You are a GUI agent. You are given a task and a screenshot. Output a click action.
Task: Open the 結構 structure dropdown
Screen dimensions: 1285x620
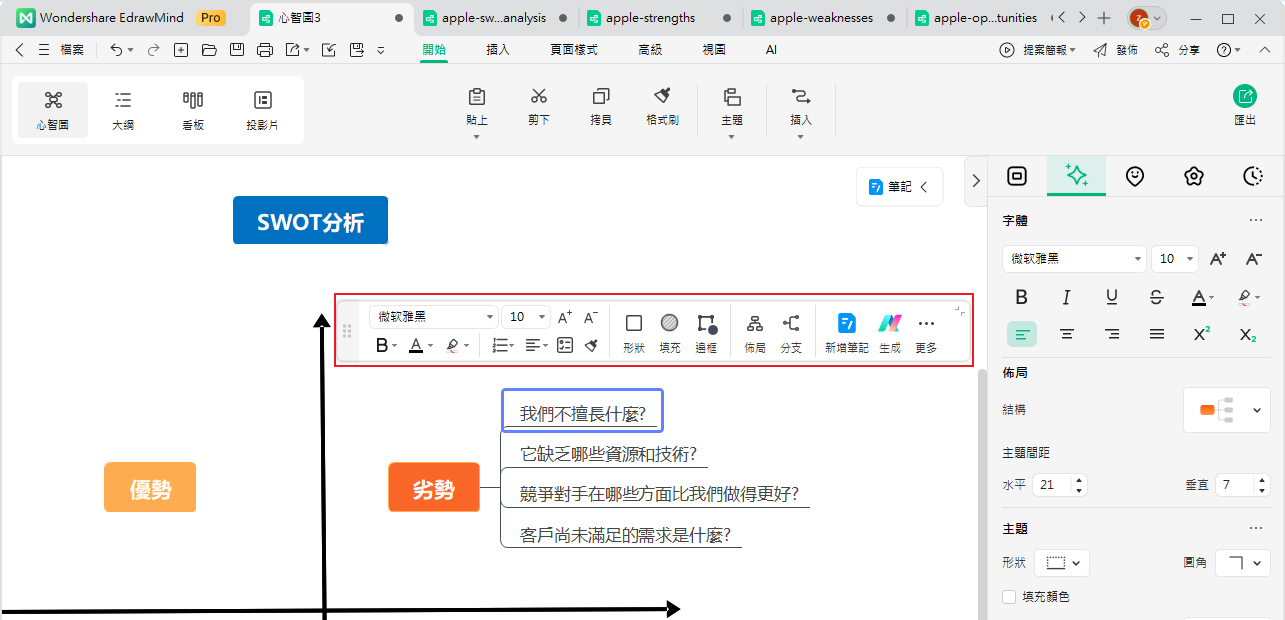[x=1226, y=409]
